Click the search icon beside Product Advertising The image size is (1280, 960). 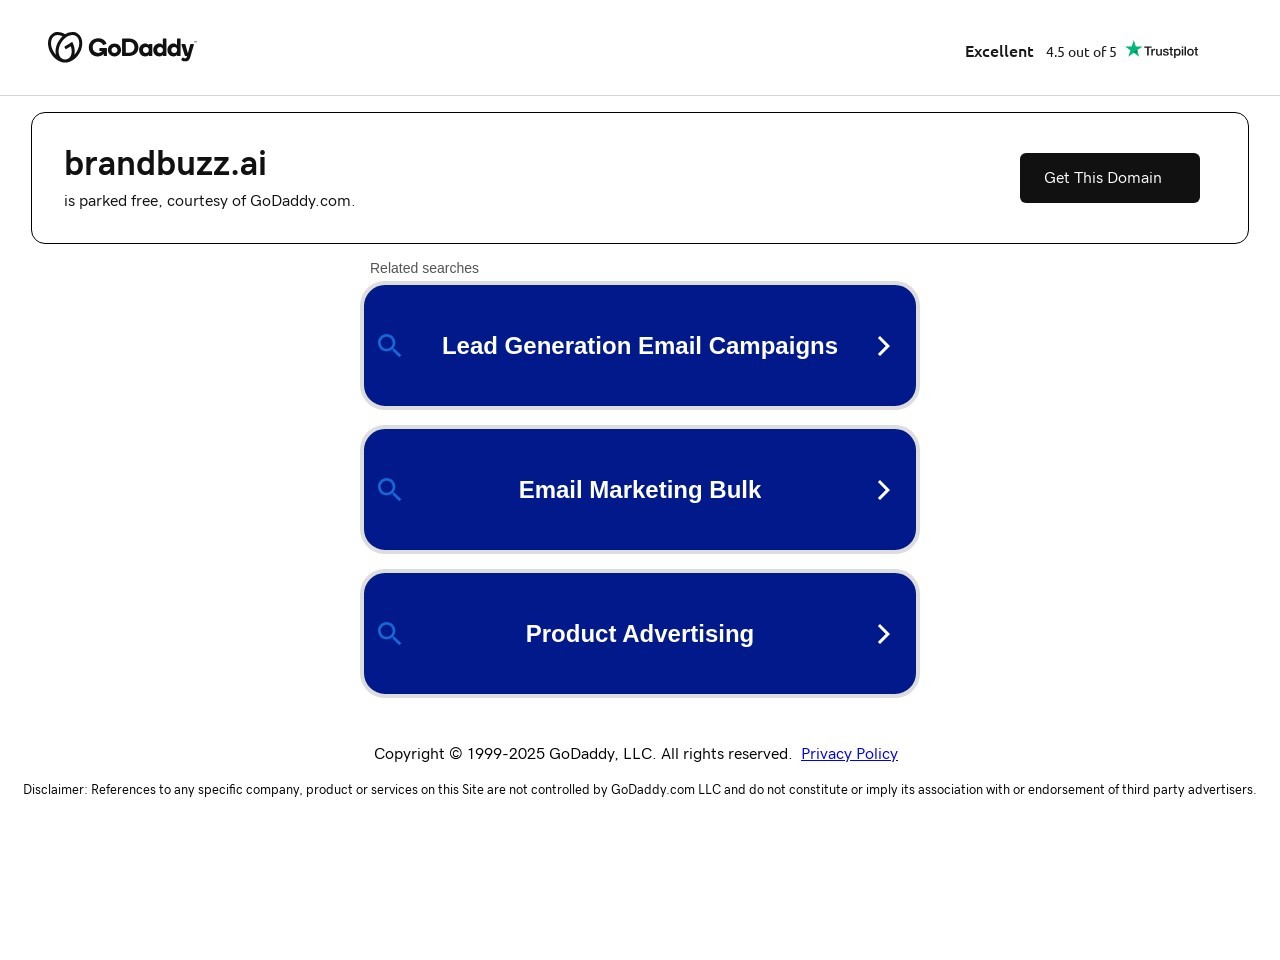390,634
